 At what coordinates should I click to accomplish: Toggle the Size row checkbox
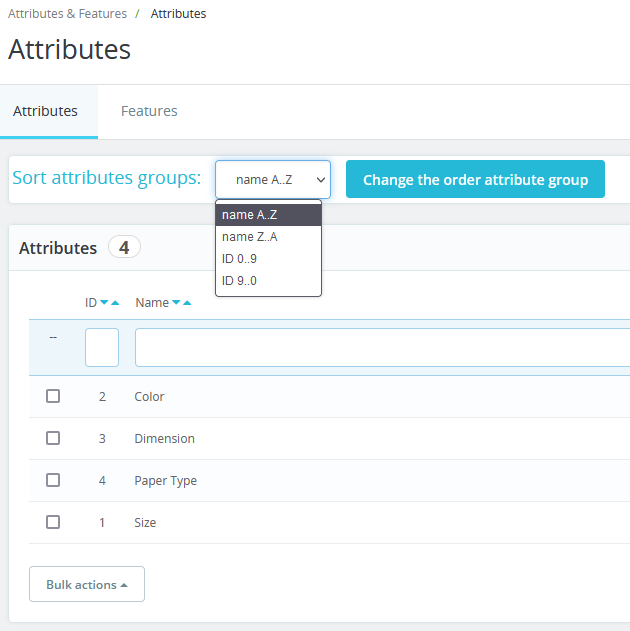[x=53, y=522]
